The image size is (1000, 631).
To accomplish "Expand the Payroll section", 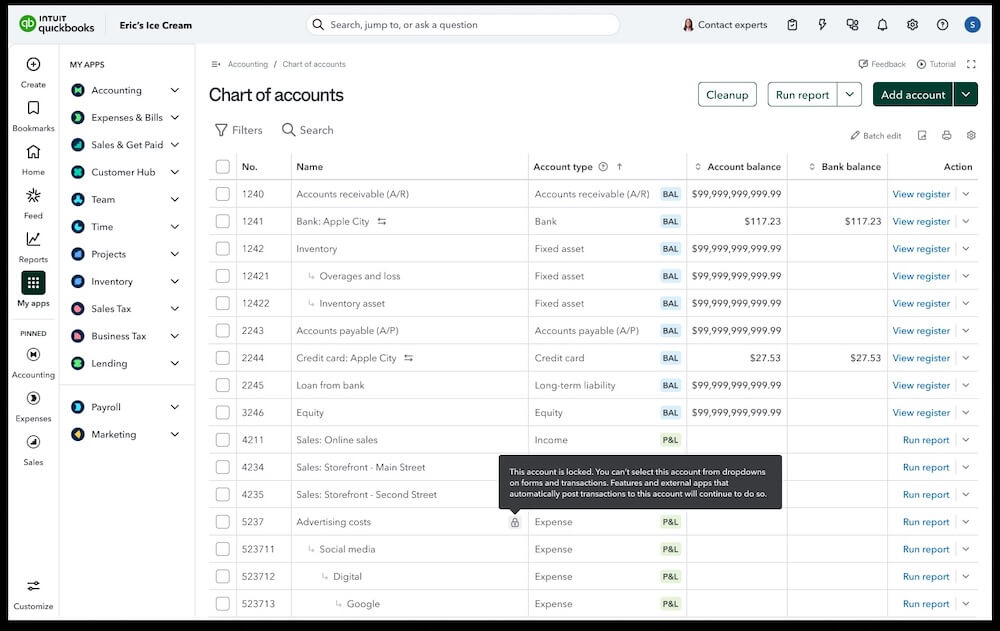I will (x=175, y=407).
